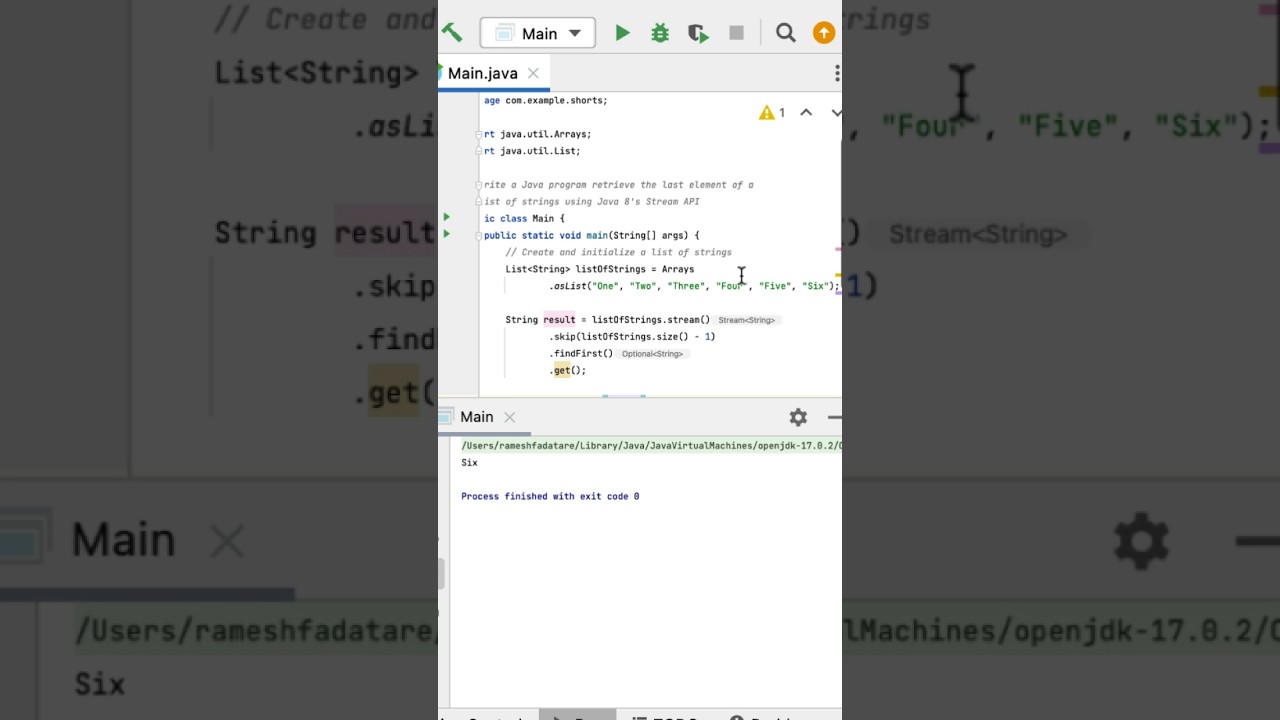Image resolution: width=1280 pixels, height=720 pixels.
Task: Click the openjdk-17.0.2 path line in console
Action: 651,446
